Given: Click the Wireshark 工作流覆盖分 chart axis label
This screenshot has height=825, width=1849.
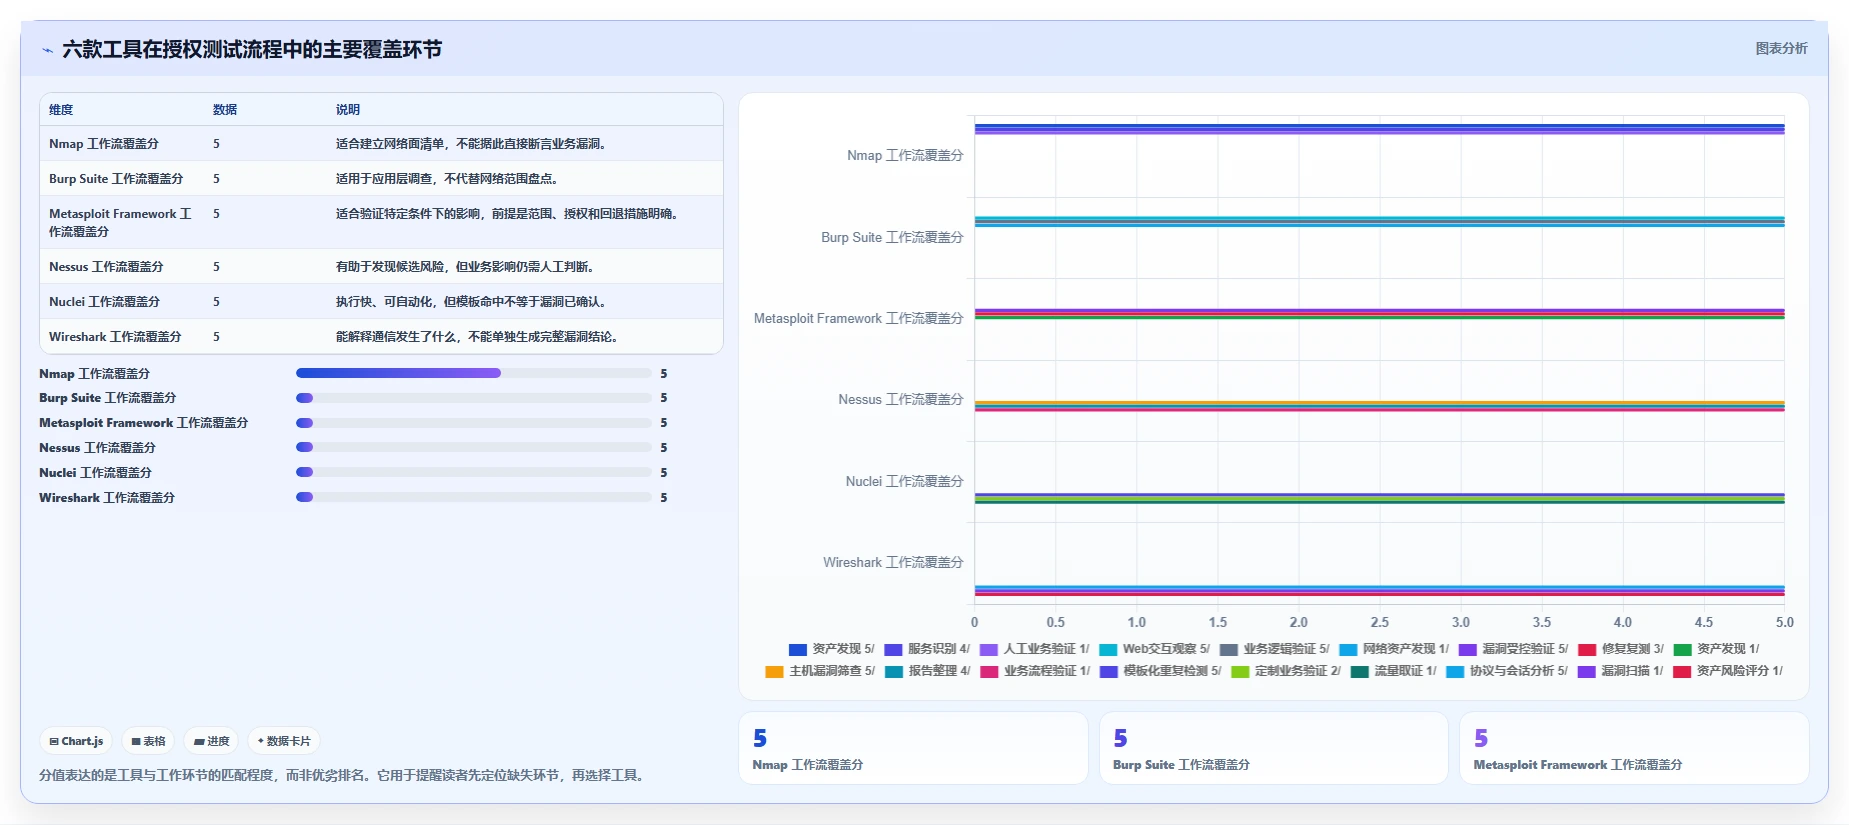Looking at the screenshot, I should click(893, 563).
